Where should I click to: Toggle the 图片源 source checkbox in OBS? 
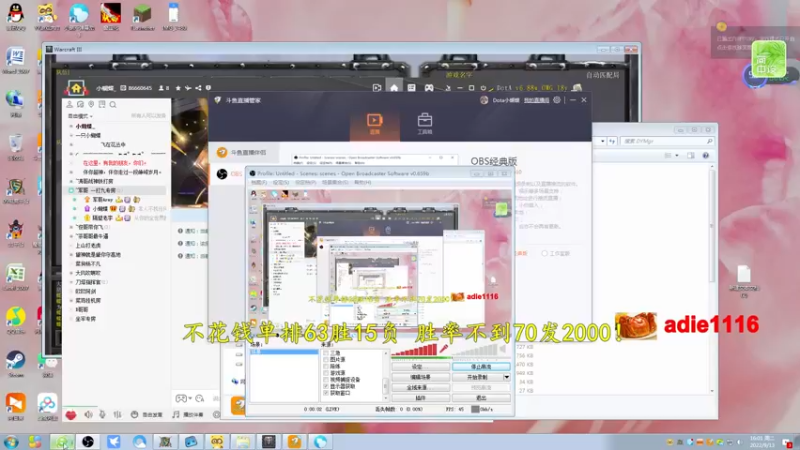click(x=326, y=360)
